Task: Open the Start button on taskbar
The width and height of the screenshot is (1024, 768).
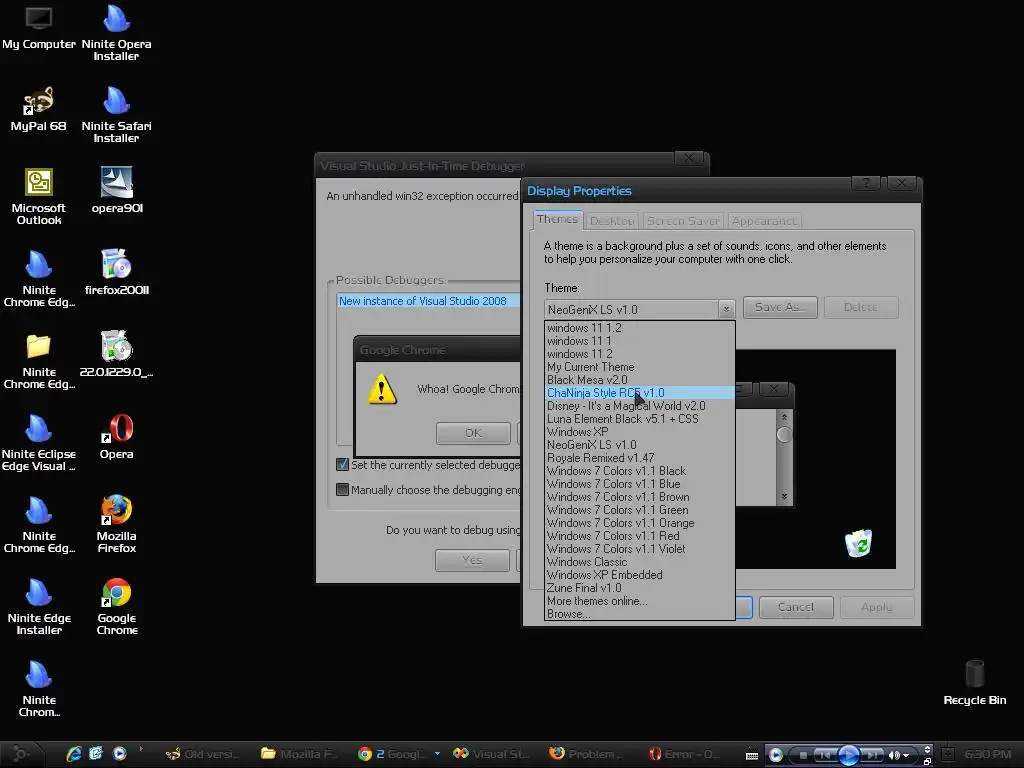Action: (20, 754)
